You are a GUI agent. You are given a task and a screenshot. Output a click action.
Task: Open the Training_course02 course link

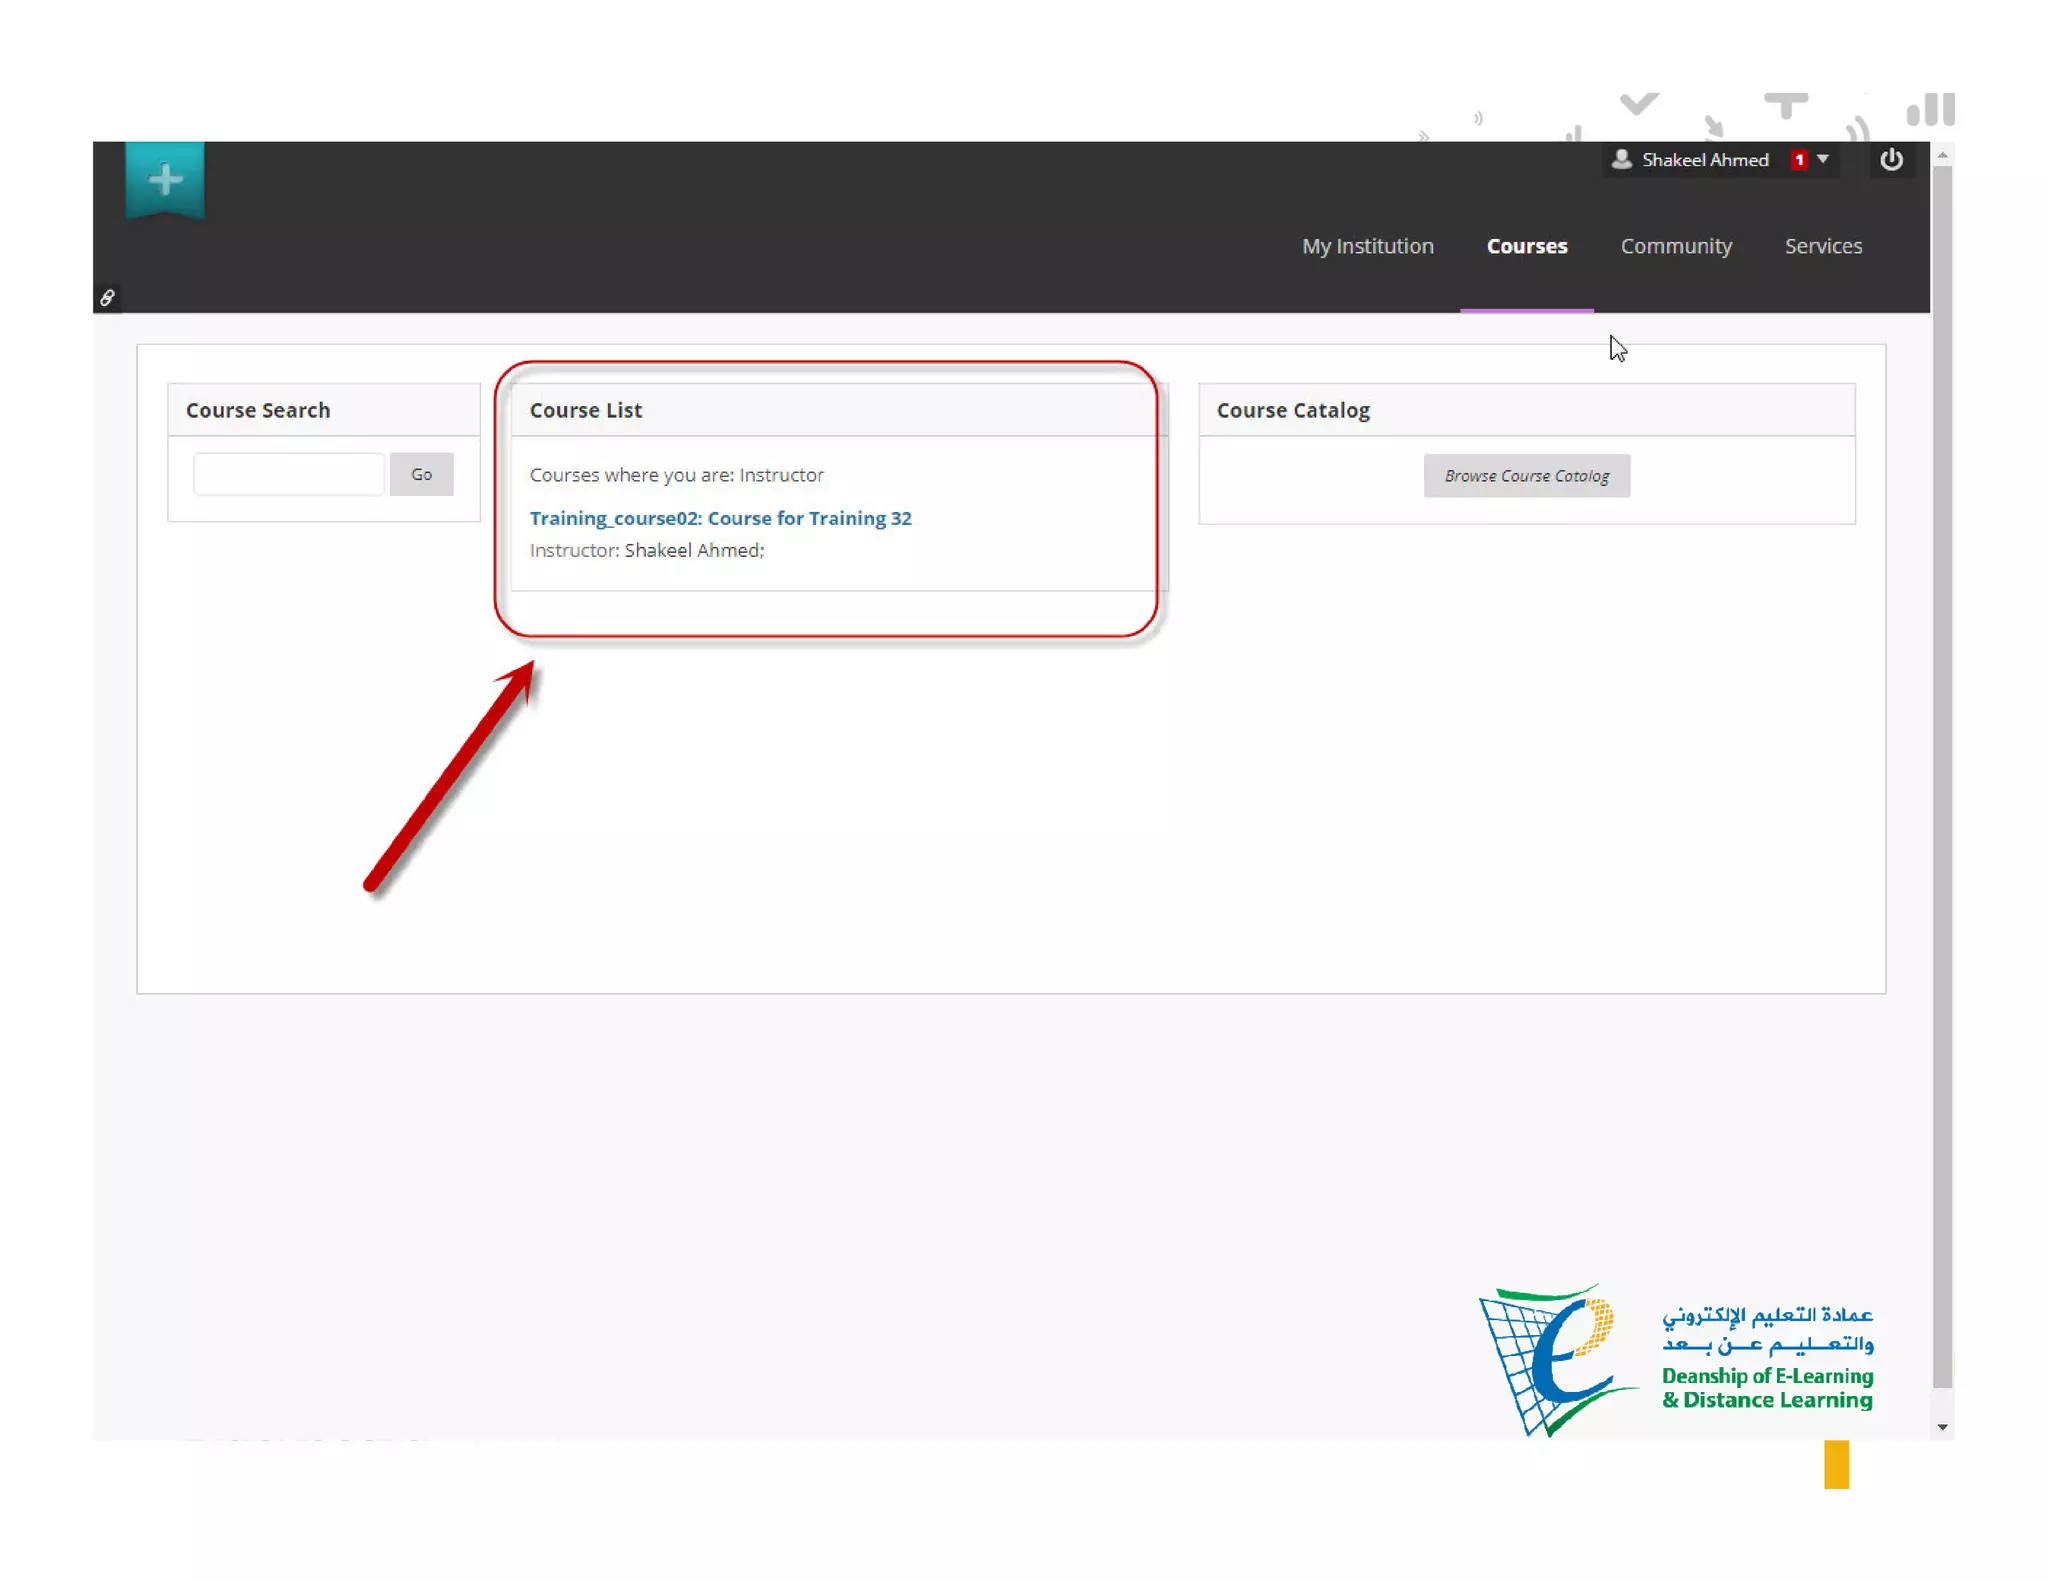coord(720,518)
